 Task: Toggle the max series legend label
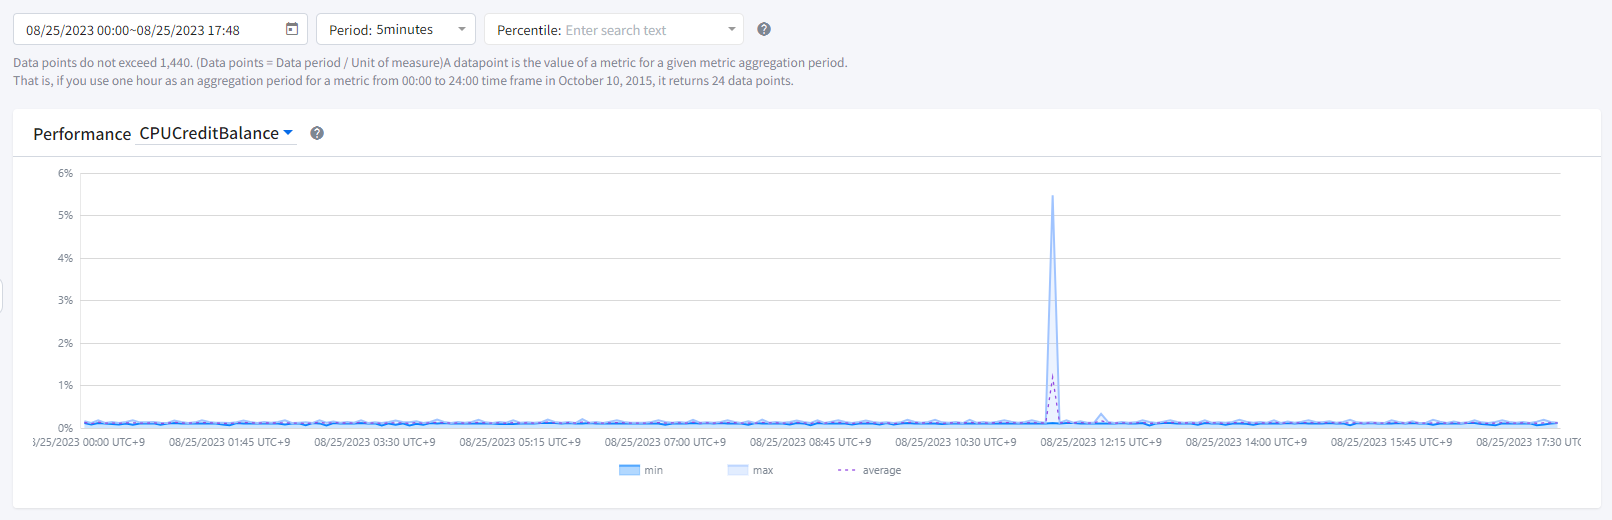pos(763,470)
